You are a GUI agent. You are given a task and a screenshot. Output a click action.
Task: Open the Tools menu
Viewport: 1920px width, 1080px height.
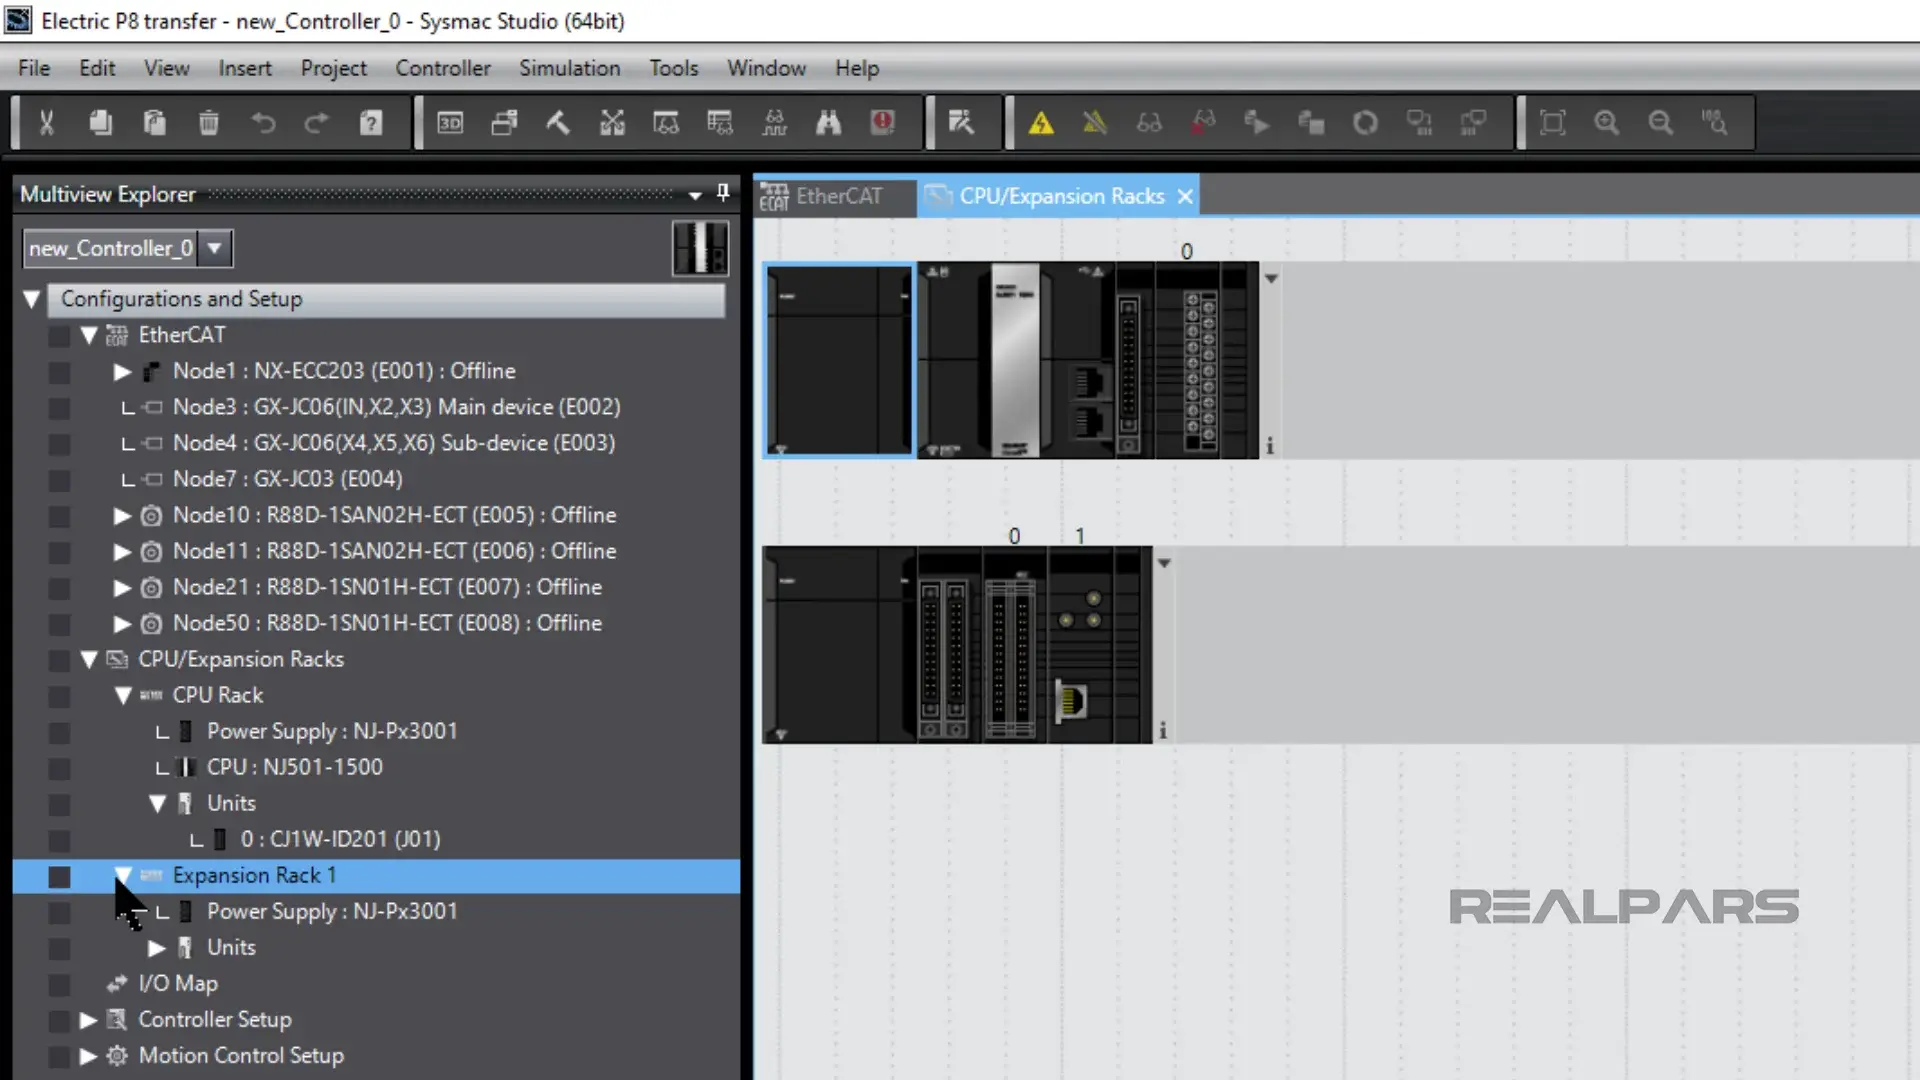[x=674, y=67]
